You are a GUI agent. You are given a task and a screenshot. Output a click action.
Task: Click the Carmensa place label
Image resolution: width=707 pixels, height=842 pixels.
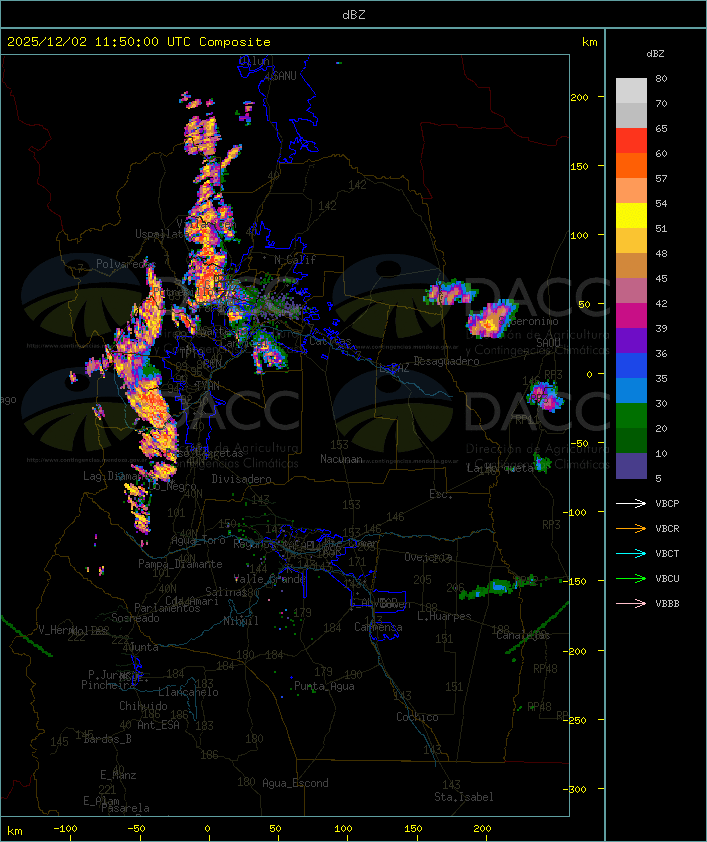pos(378,627)
